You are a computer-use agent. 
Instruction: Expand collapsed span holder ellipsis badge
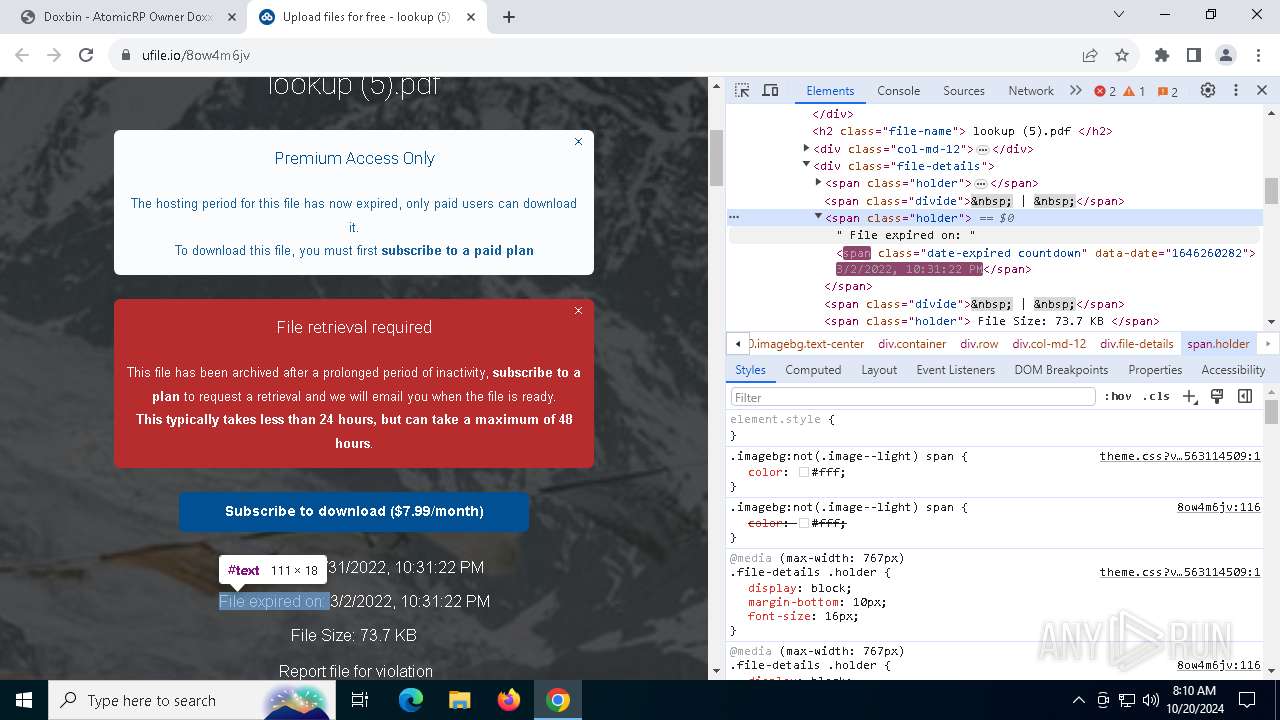tap(981, 183)
